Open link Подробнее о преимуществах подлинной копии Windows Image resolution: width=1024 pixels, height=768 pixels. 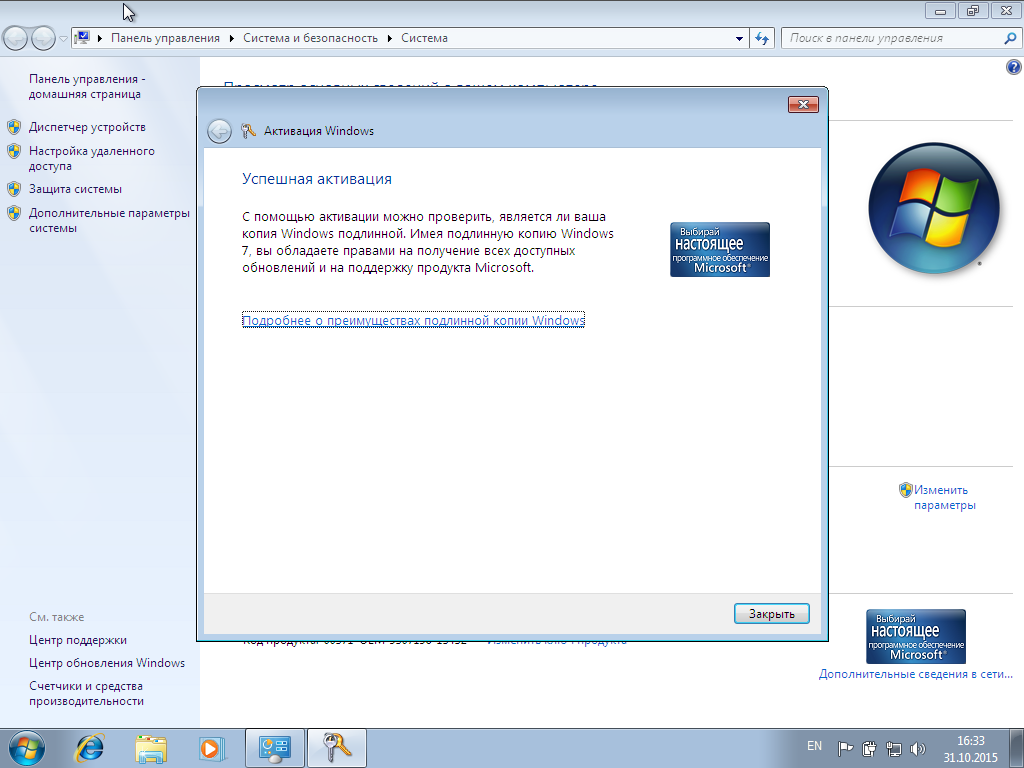(x=413, y=320)
